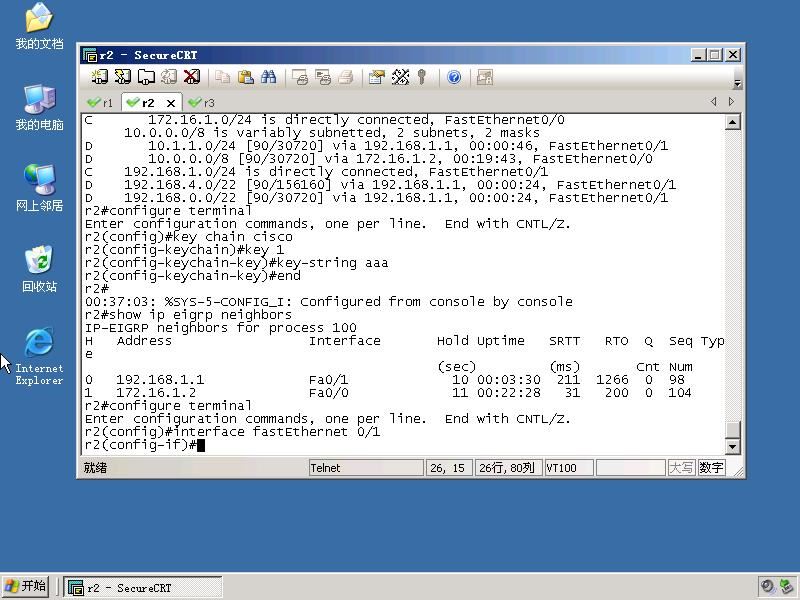The image size is (800, 600).
Task: Click the key-string aaa command line
Action: pyautogui.click(x=236, y=263)
